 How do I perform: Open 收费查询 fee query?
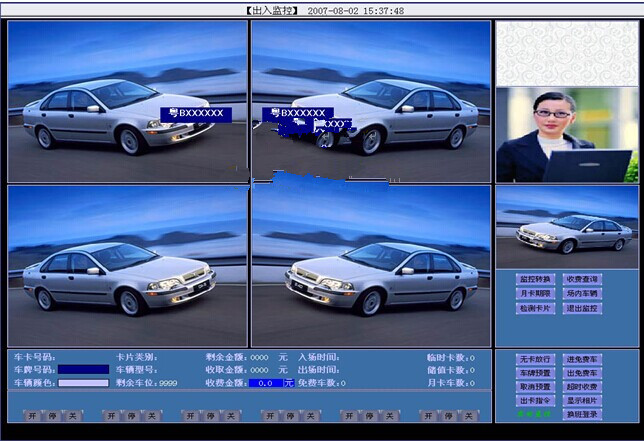(582, 279)
